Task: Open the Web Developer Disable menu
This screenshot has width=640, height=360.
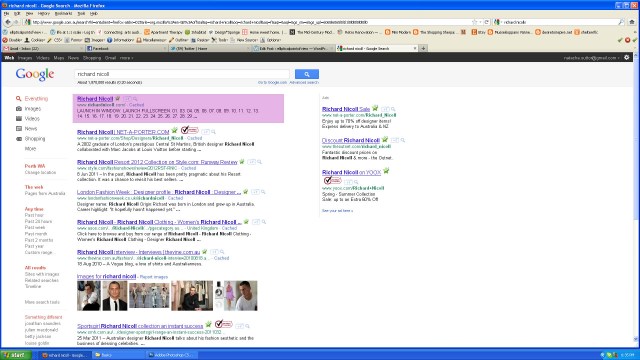Action: 13,40
